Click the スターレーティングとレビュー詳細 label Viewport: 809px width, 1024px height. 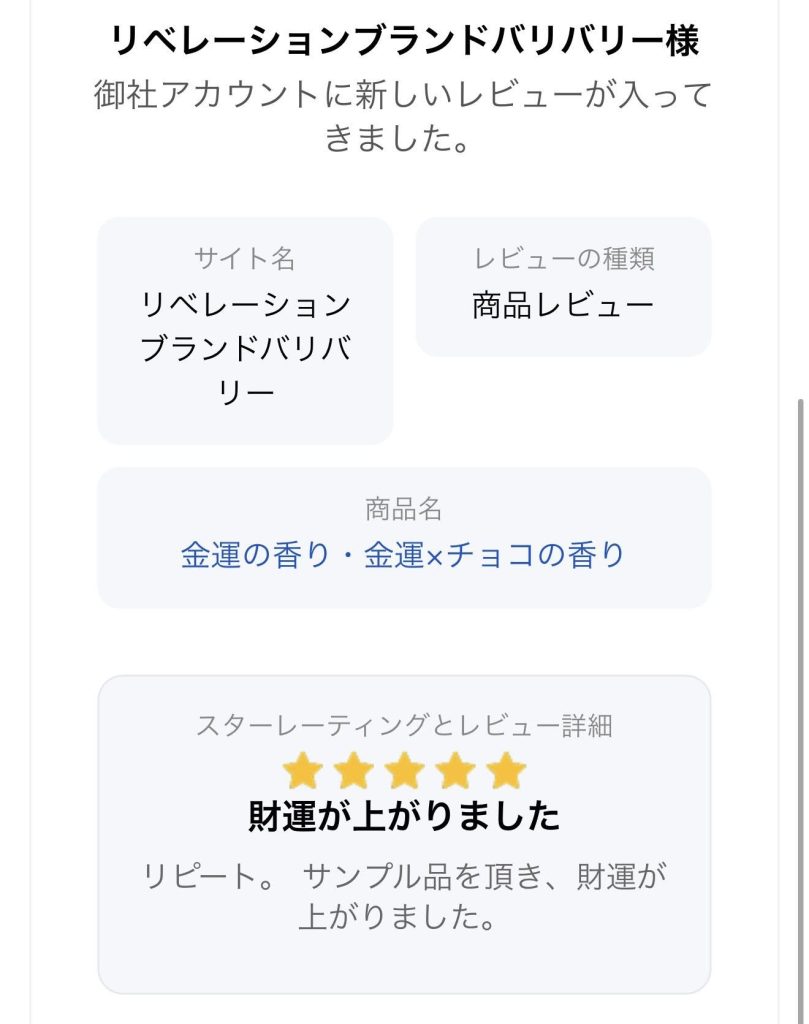(404, 726)
